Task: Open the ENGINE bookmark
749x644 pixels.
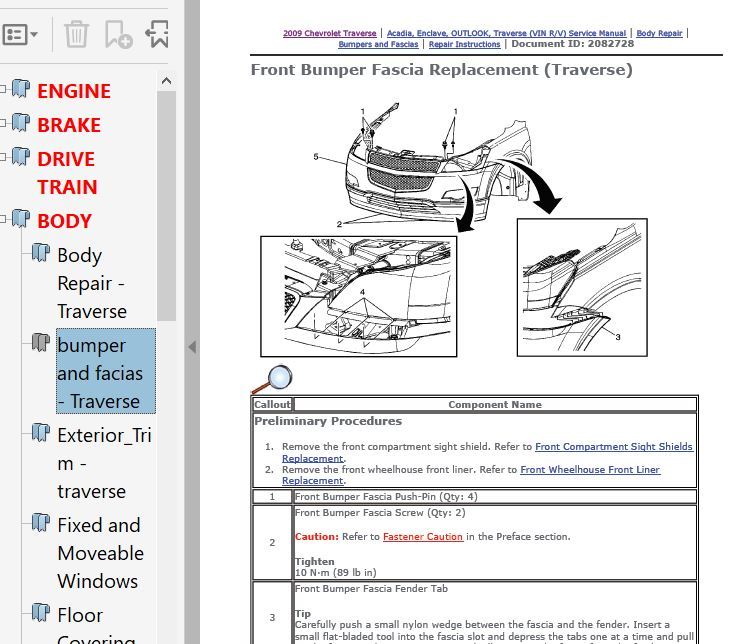Action: 74,91
